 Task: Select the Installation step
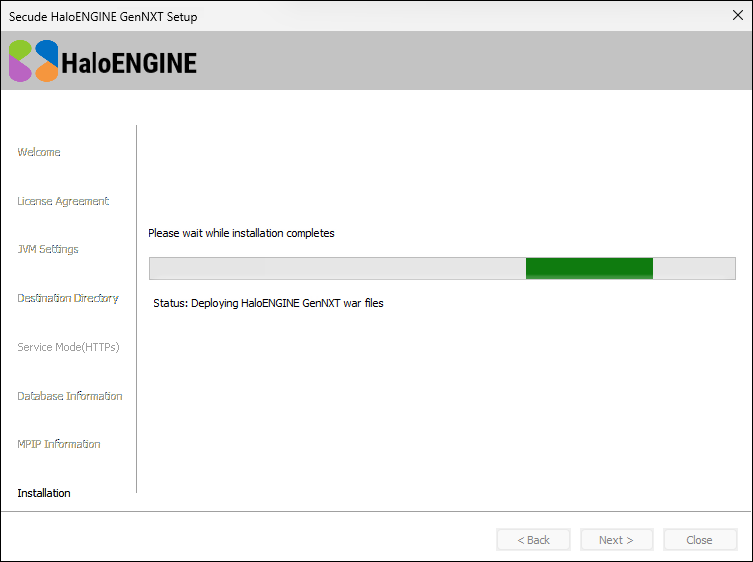point(44,493)
